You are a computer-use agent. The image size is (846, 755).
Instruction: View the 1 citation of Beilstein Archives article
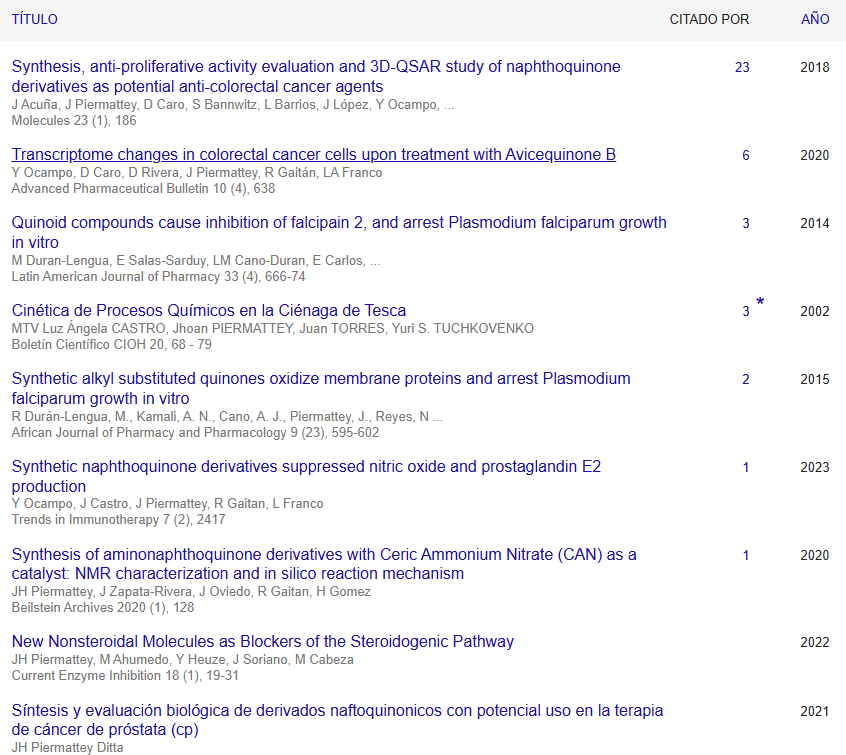point(746,555)
